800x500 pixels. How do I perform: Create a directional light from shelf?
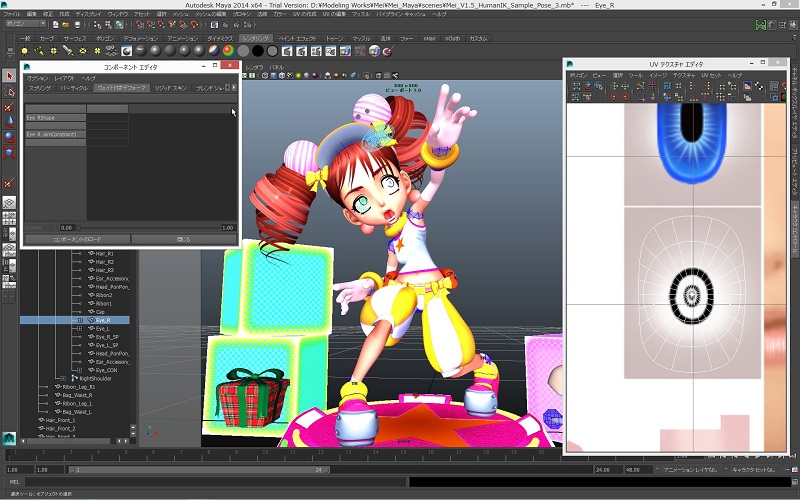pos(39,51)
